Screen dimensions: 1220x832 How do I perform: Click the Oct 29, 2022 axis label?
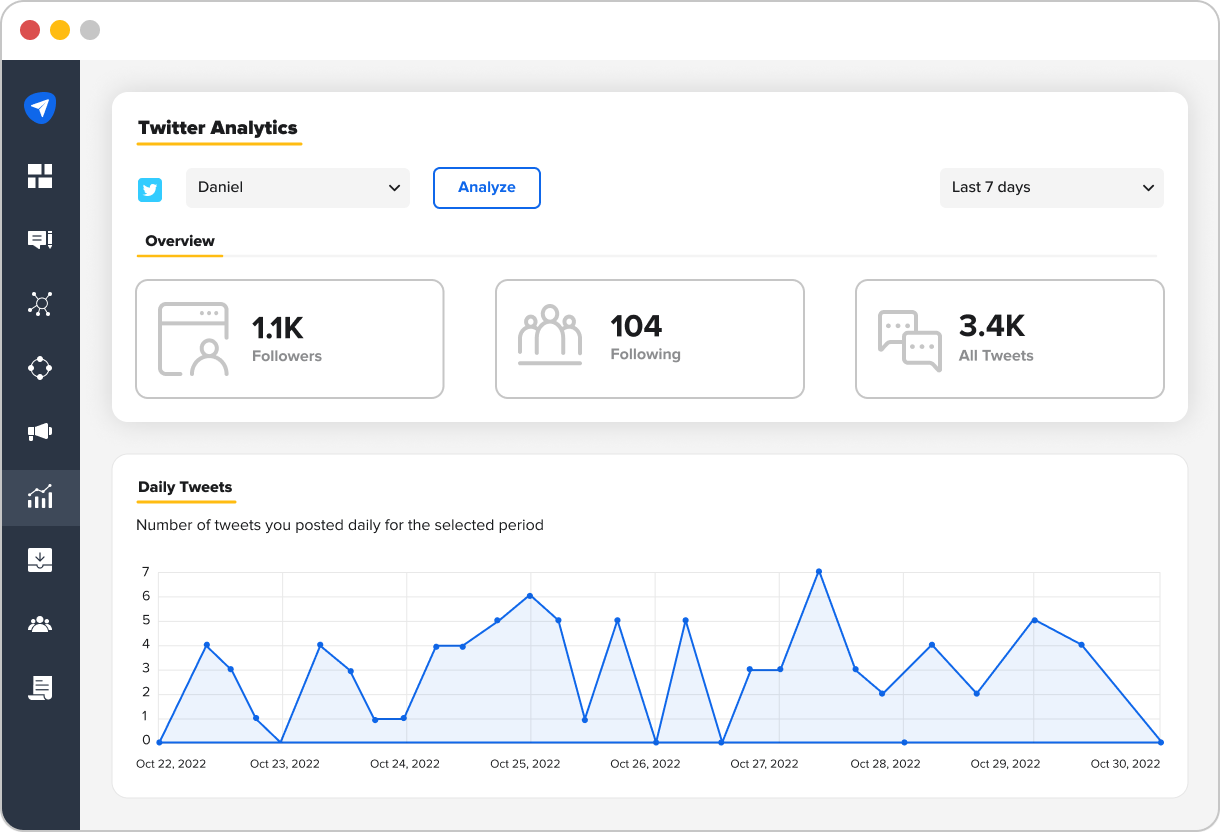point(1005,763)
